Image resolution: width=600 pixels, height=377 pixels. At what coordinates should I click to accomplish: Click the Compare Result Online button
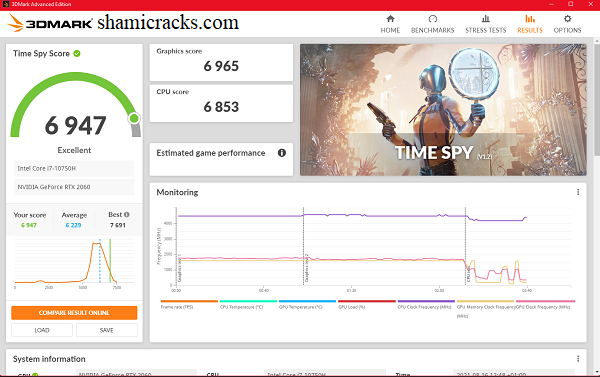click(74, 313)
